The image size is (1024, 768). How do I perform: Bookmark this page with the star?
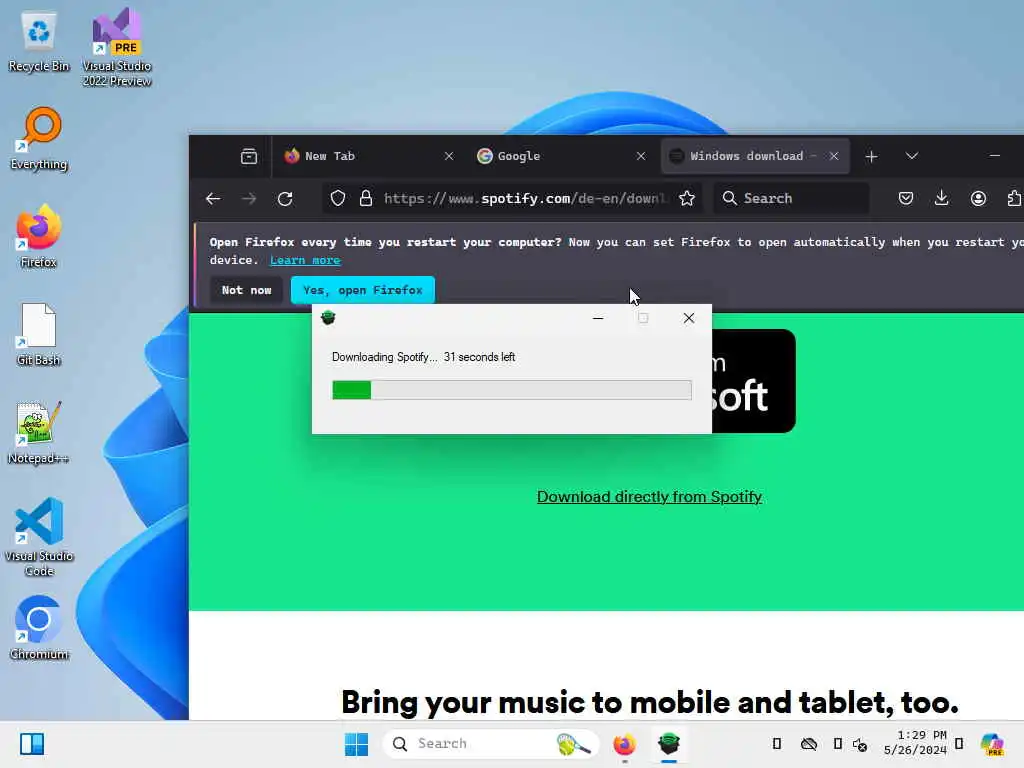686,199
